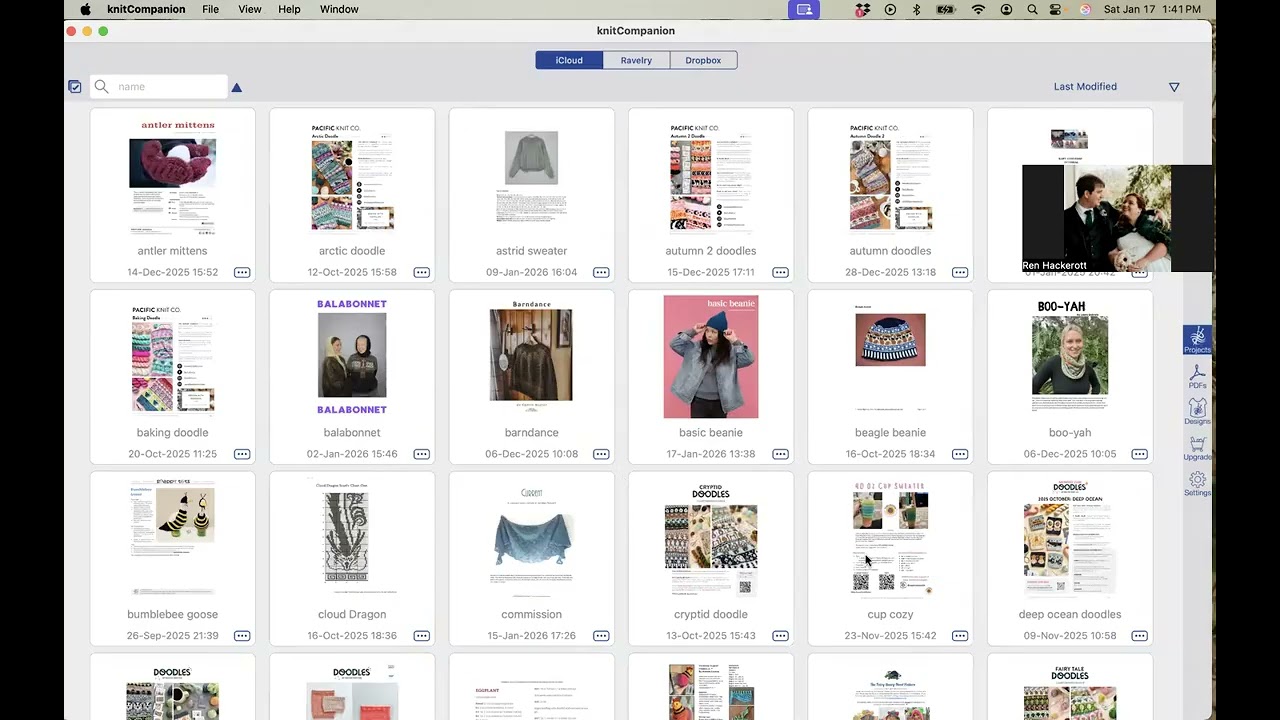This screenshot has width=1280, height=720.
Task: Open options menu for deep ocean doodles
Action: click(x=1139, y=636)
